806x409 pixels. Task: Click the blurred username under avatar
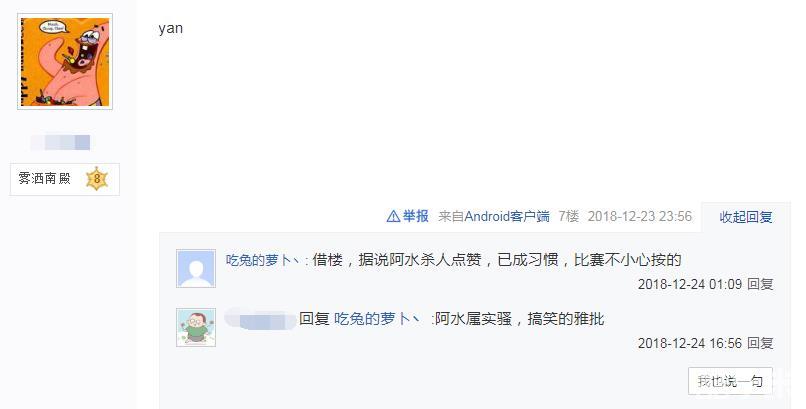coord(60,142)
